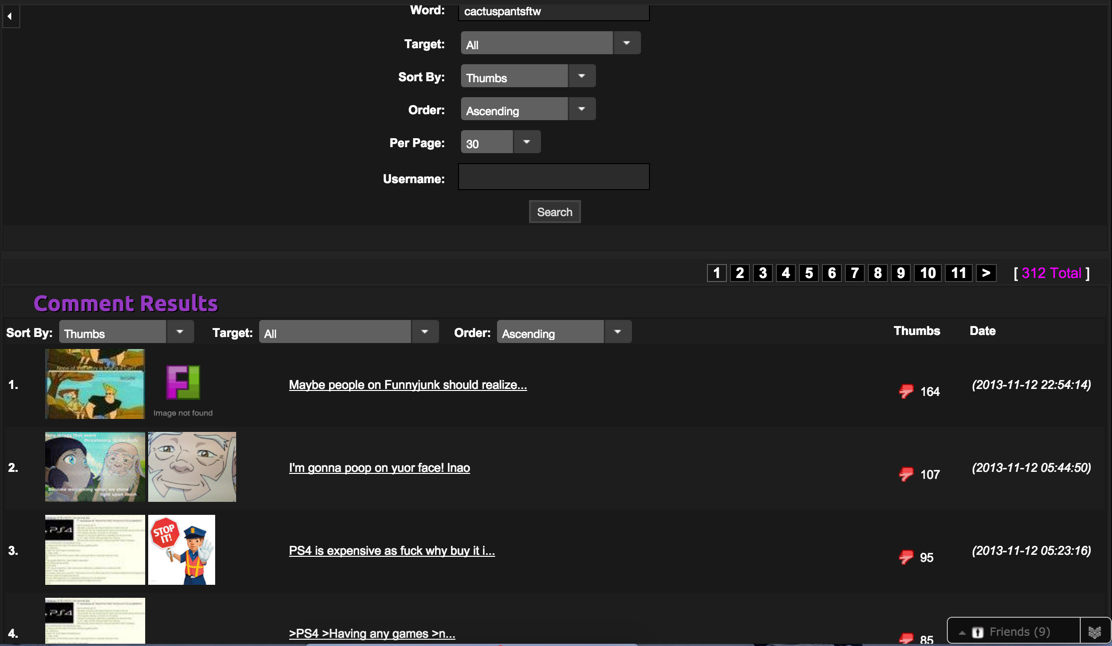Image resolution: width=1112 pixels, height=646 pixels.
Task: Jump to results page 11
Action: pyautogui.click(x=958, y=273)
